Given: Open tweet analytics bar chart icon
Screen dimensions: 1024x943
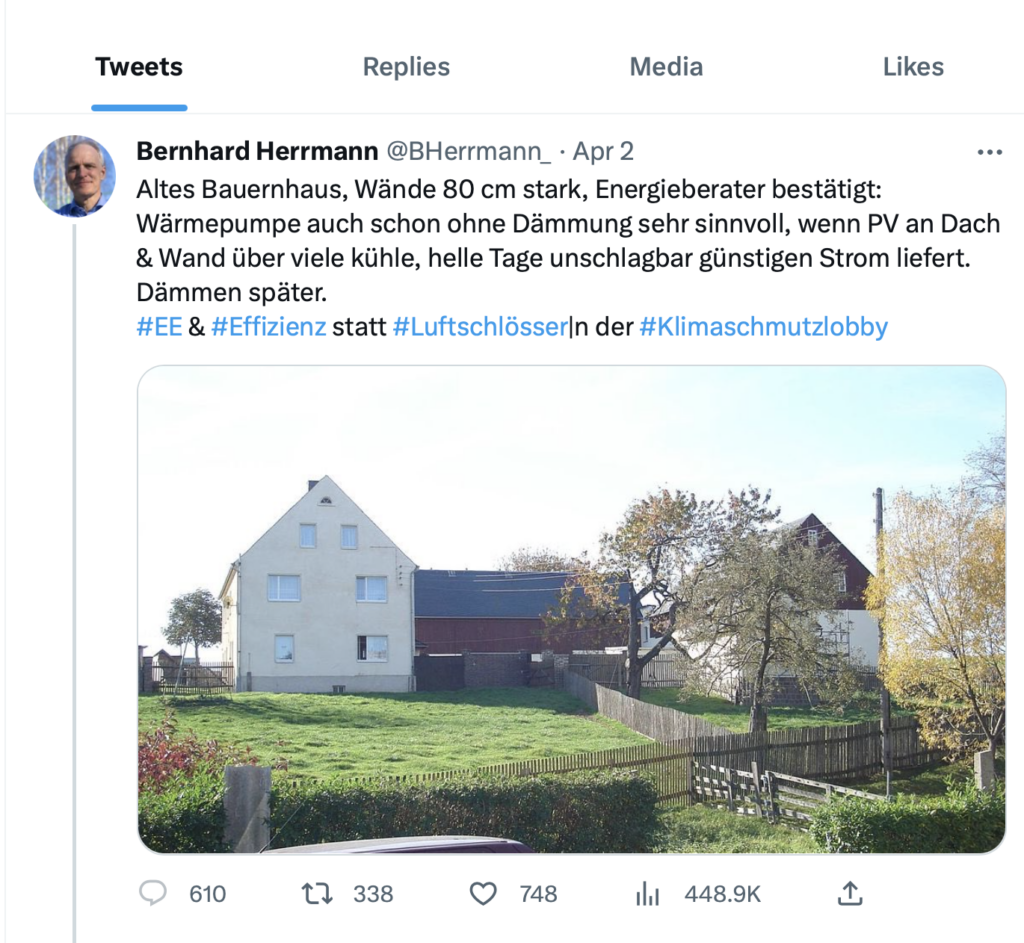Looking at the screenshot, I should coord(648,894).
